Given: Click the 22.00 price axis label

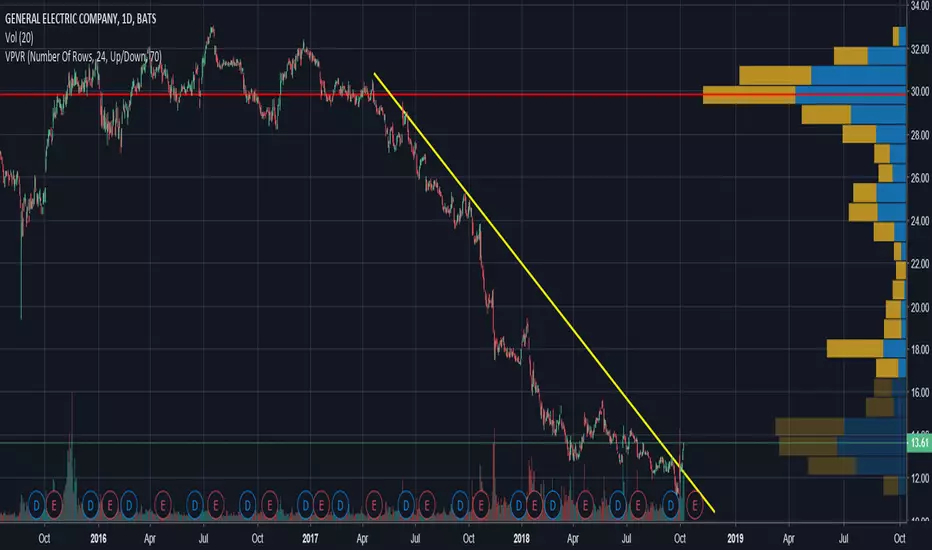Looking at the screenshot, I should 920,263.
